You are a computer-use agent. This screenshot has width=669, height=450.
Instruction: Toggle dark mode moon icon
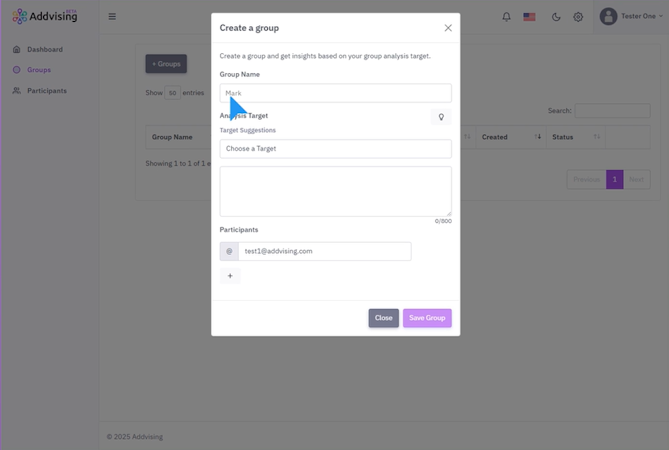pyautogui.click(x=556, y=16)
